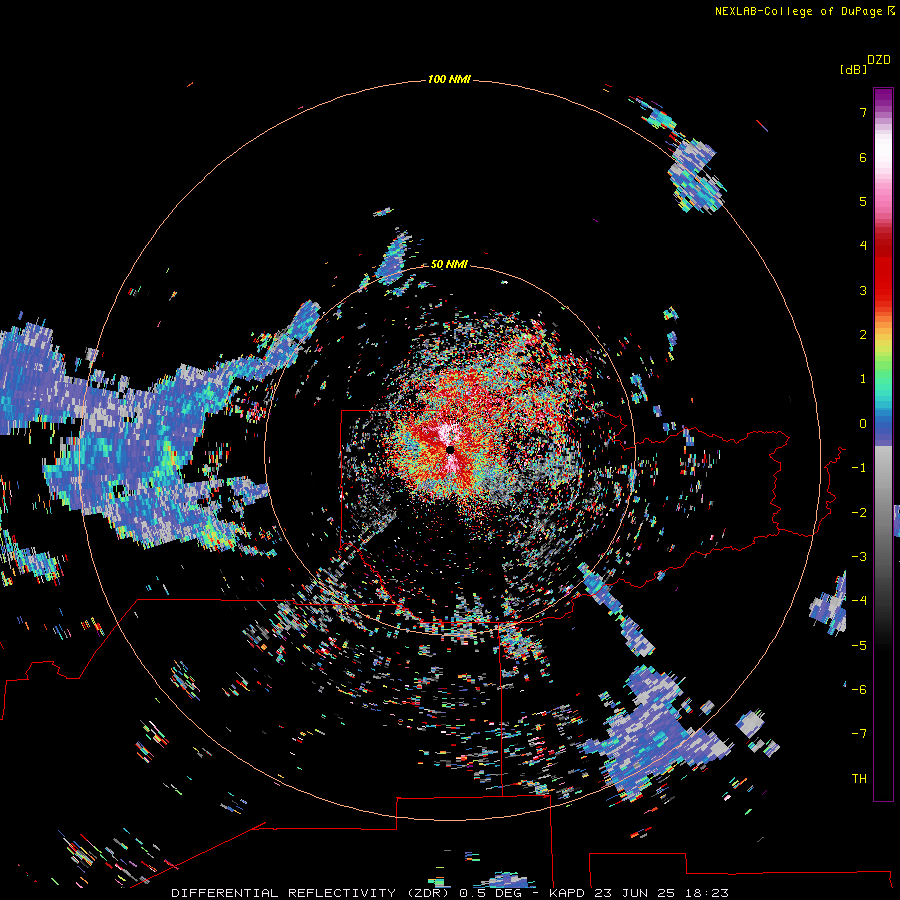Click the -4 dB value on legend

(859, 600)
